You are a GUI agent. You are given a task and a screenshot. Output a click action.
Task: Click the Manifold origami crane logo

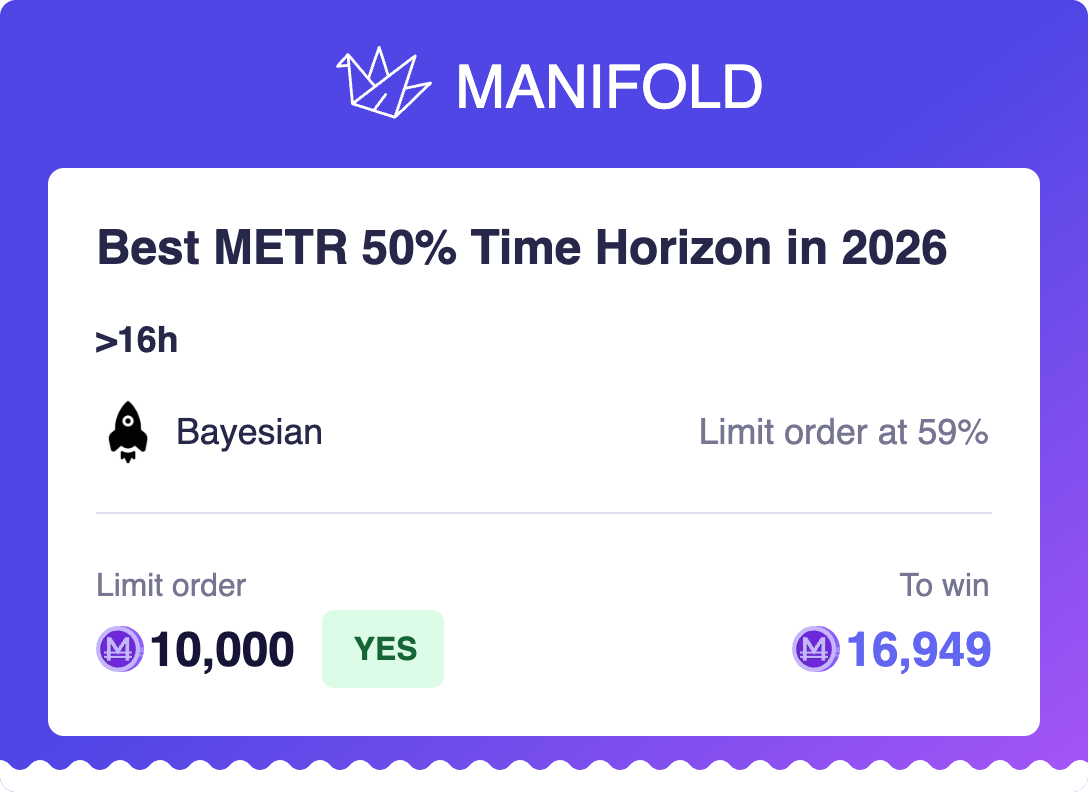click(383, 83)
